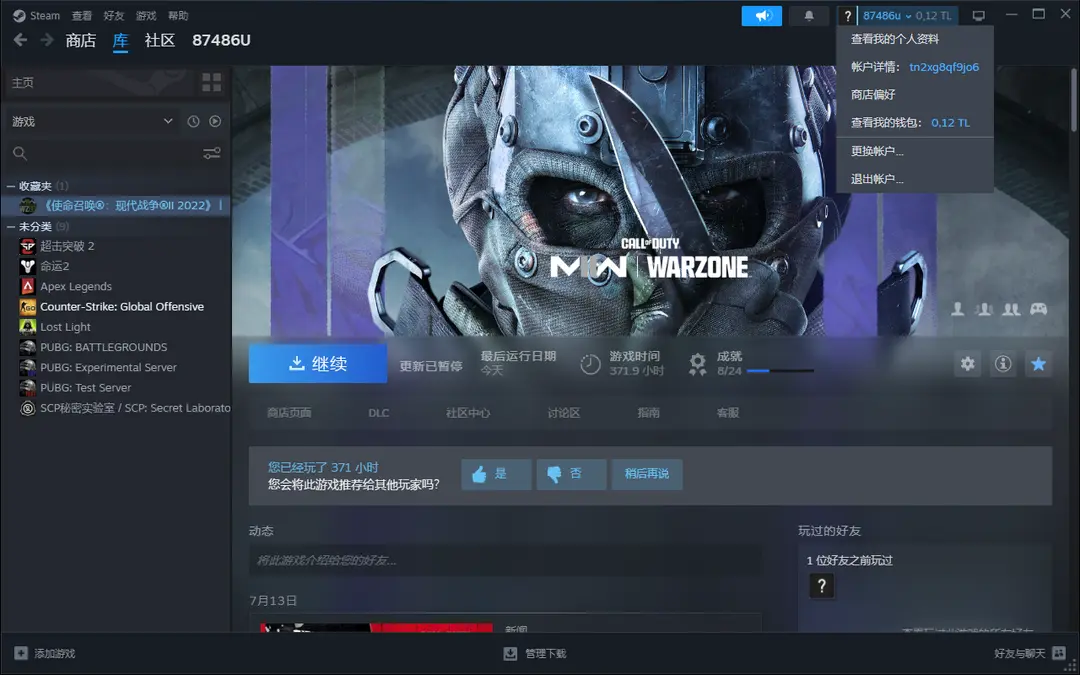Collapse the 87486u account dropdown
Image resolution: width=1080 pixels, height=675 pixels.
point(907,16)
